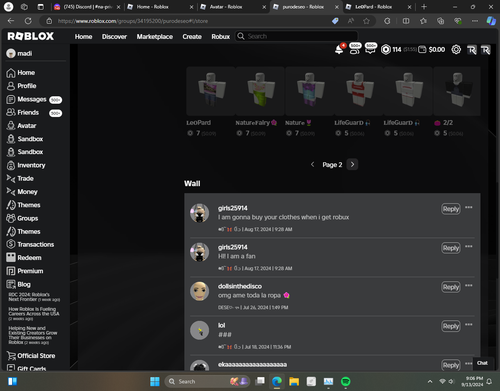Viewport: 500px width, 391px height.
Task: Reply to 'HI! I am a fan' comment
Action: (x=451, y=248)
